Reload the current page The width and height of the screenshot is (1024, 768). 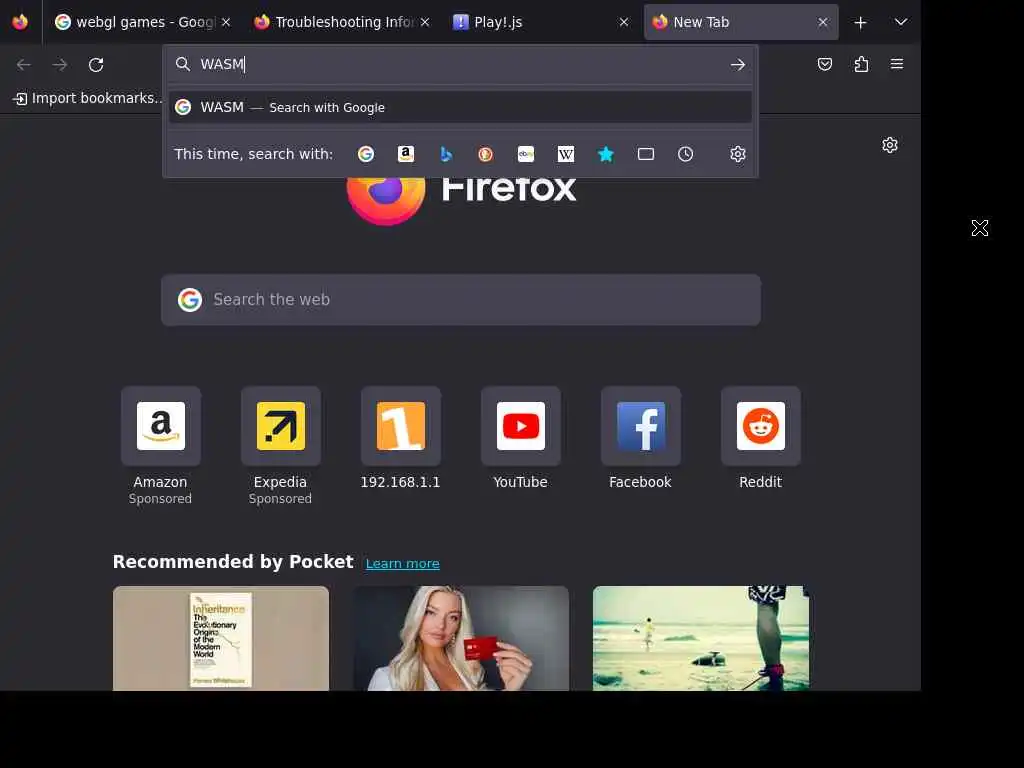[x=96, y=65]
